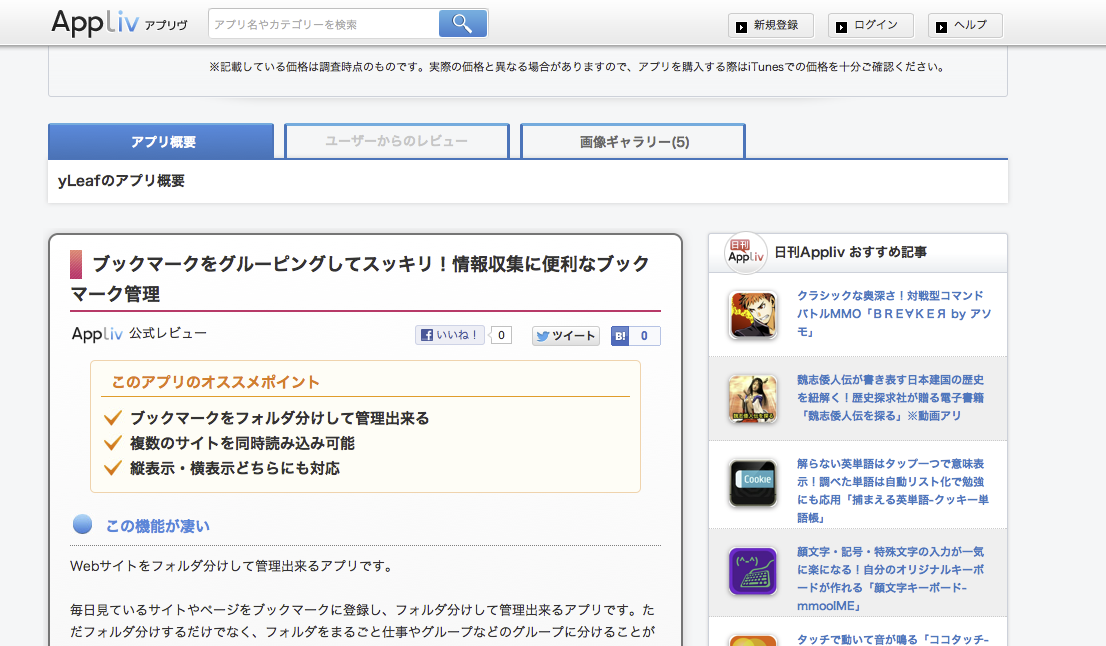
Task: Click the yLeafのアプリ概要 heading
Action: tap(121, 181)
